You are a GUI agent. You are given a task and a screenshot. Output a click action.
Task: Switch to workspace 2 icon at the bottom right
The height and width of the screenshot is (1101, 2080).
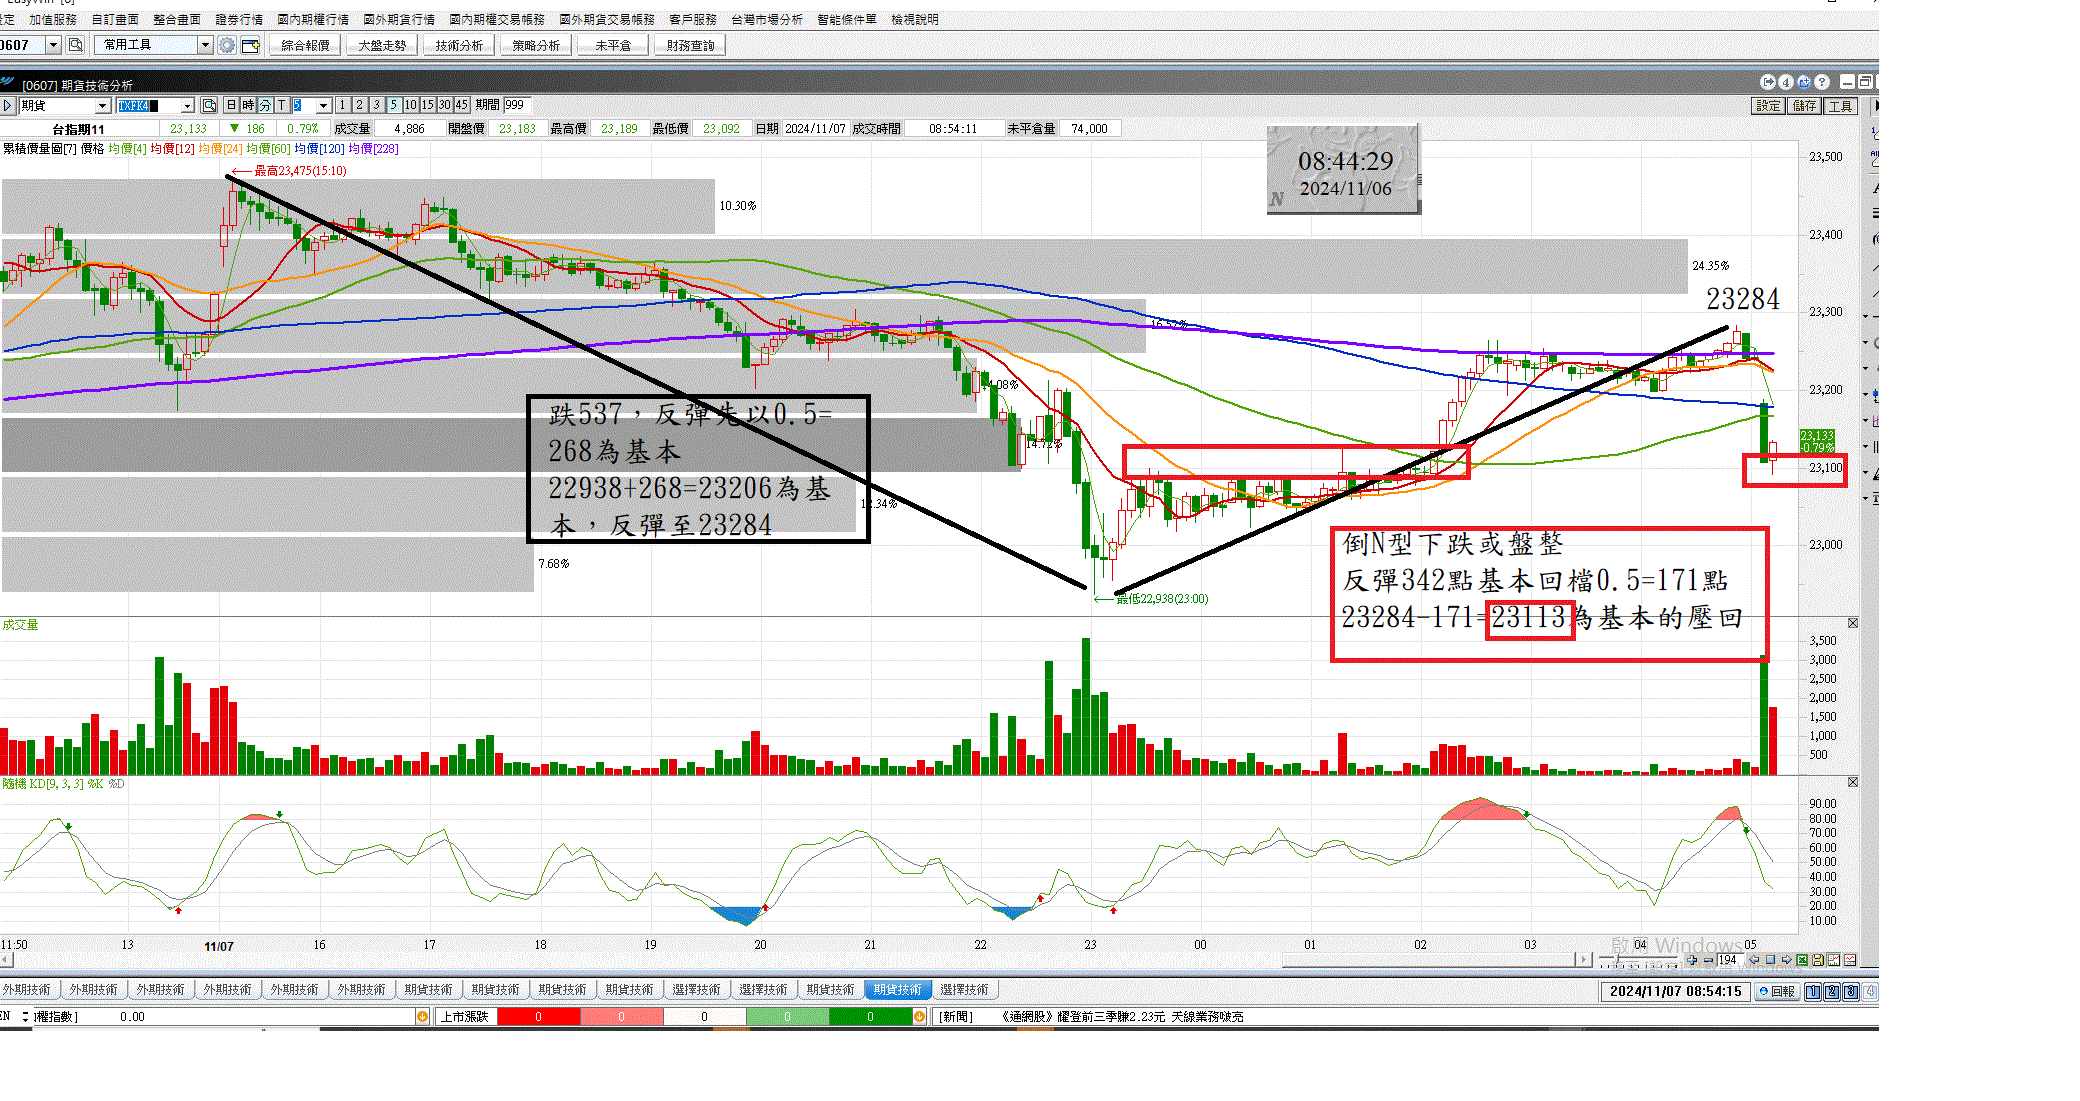(x=1832, y=992)
